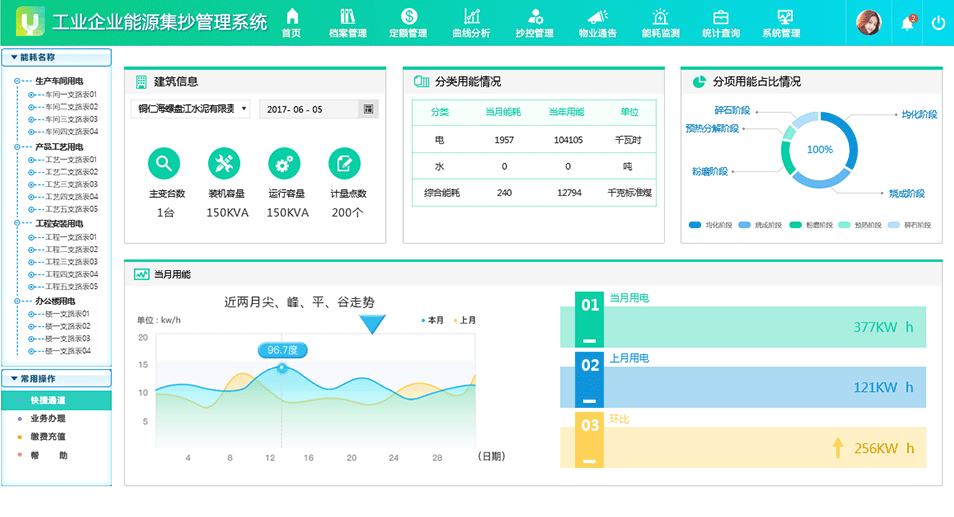Open the 首页 home icon
The image size is (954, 517).
(291, 17)
